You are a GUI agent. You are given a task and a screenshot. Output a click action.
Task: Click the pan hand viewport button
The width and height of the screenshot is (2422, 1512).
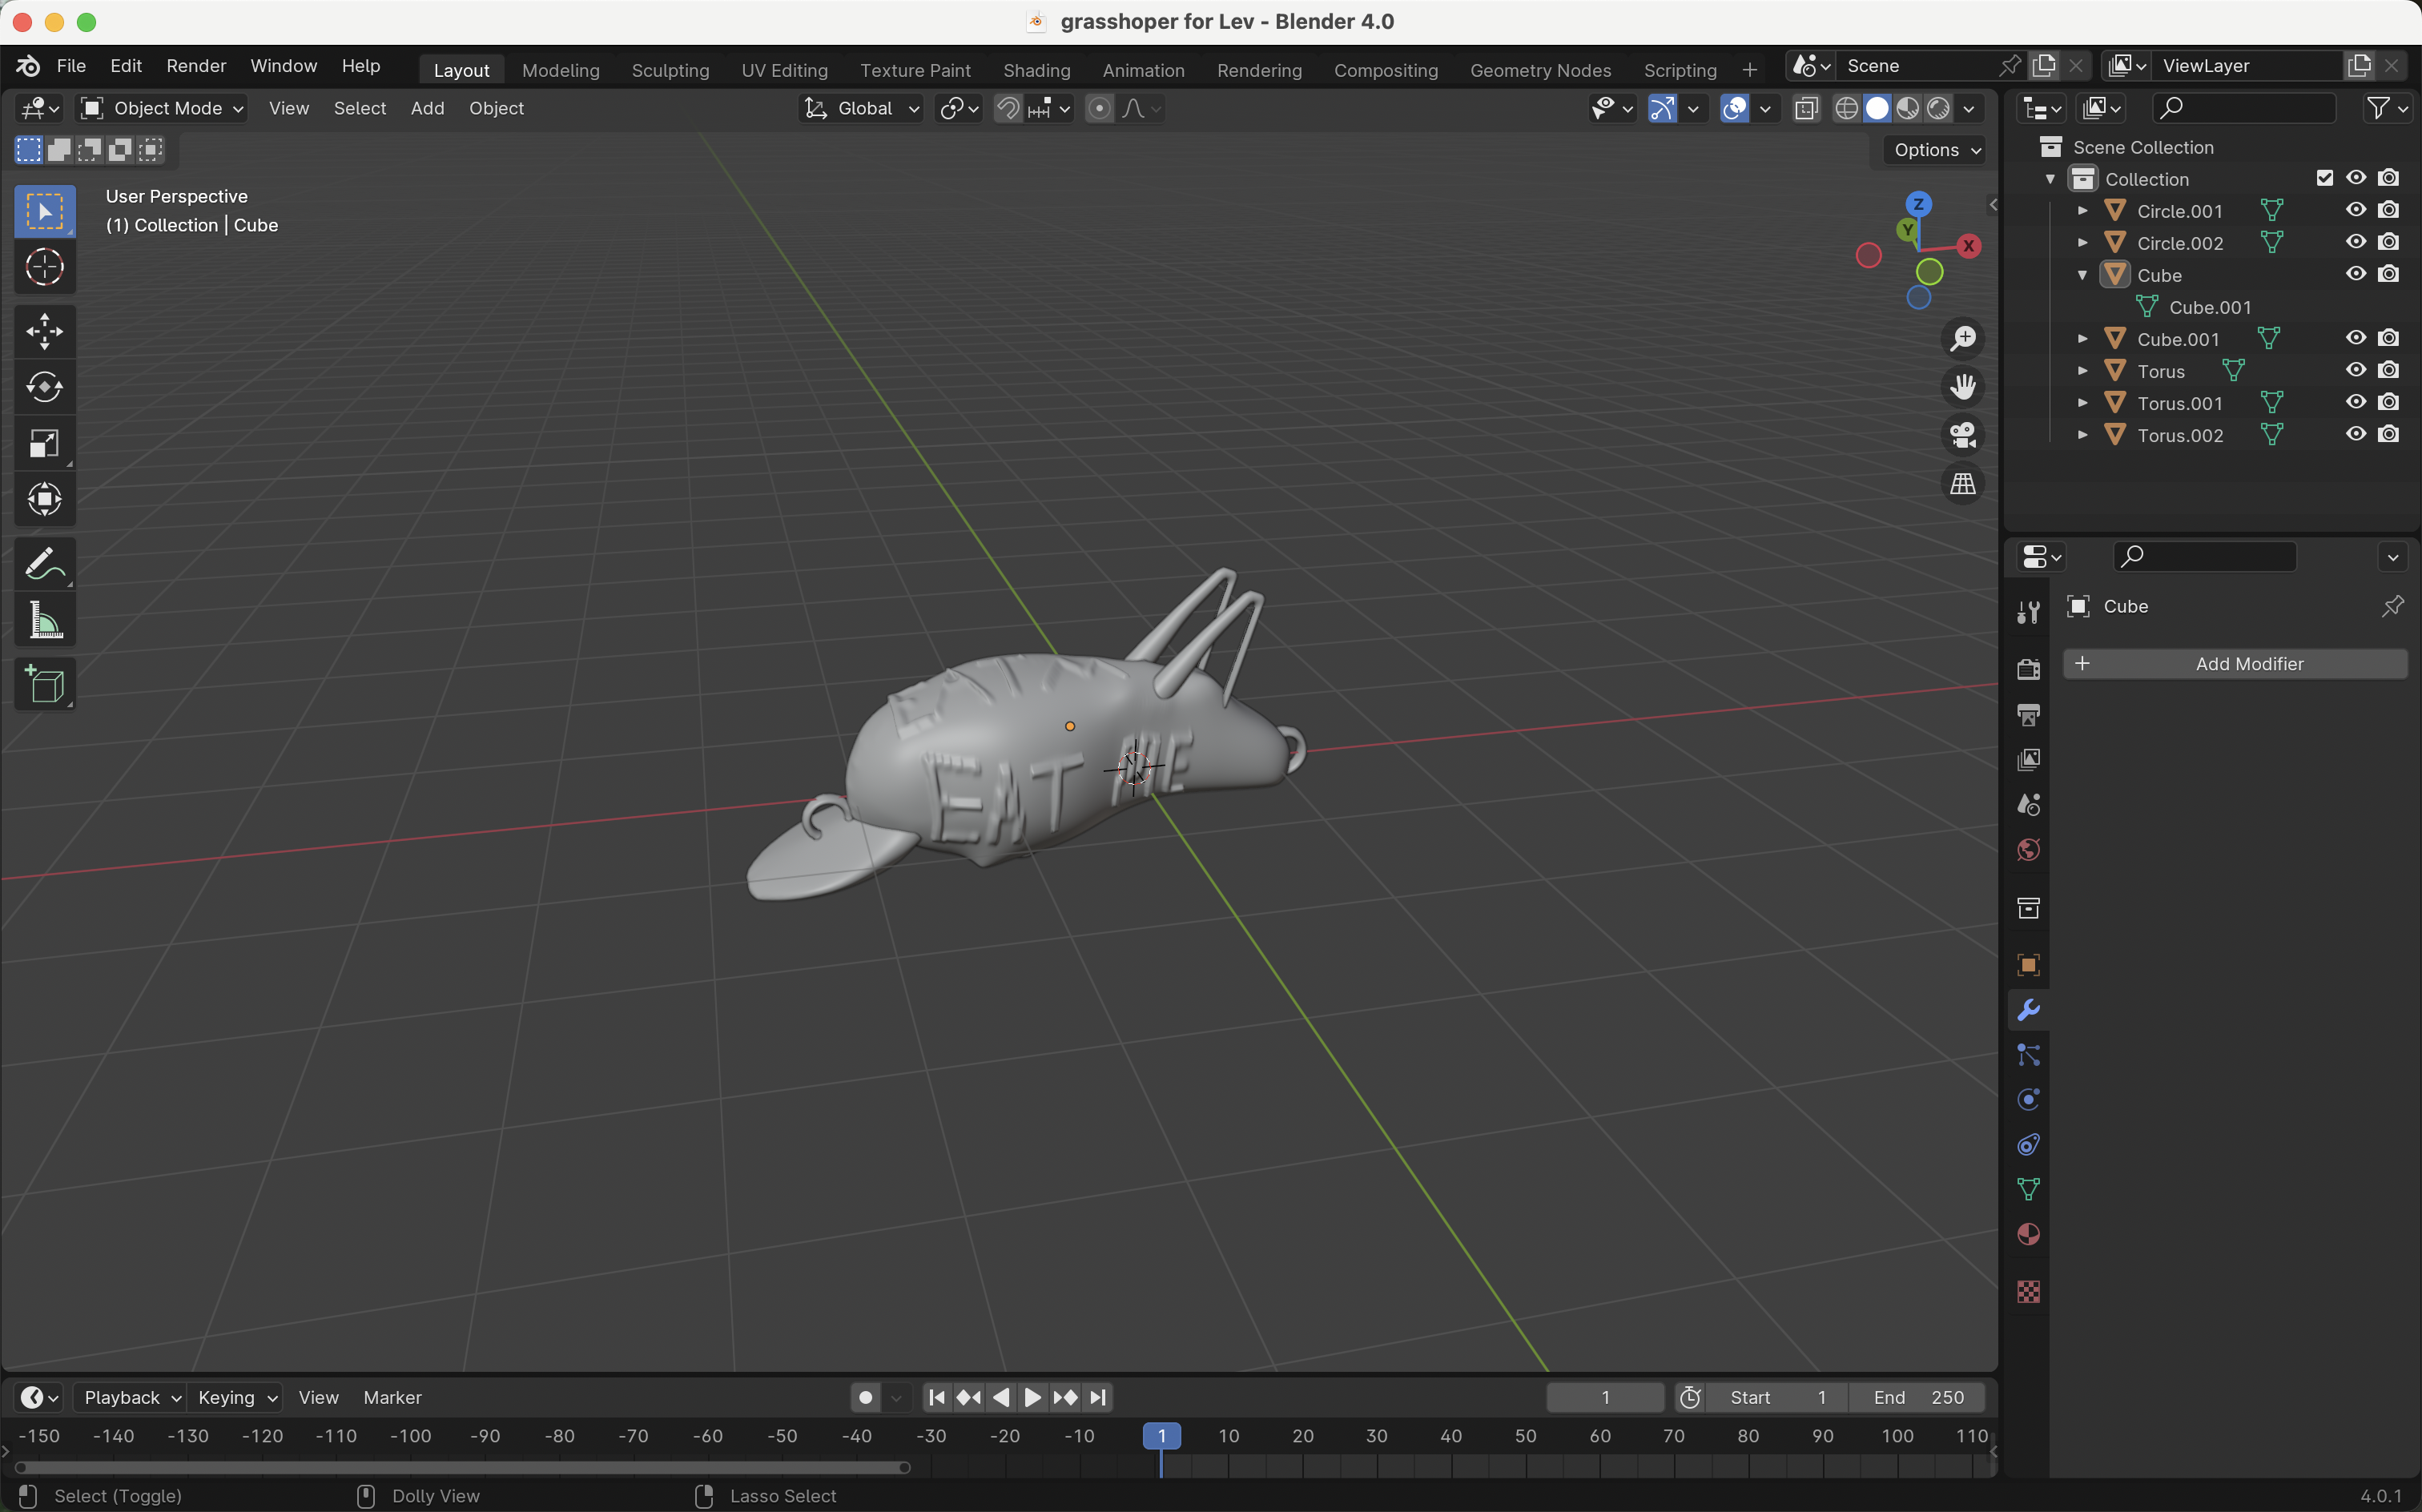1963,386
